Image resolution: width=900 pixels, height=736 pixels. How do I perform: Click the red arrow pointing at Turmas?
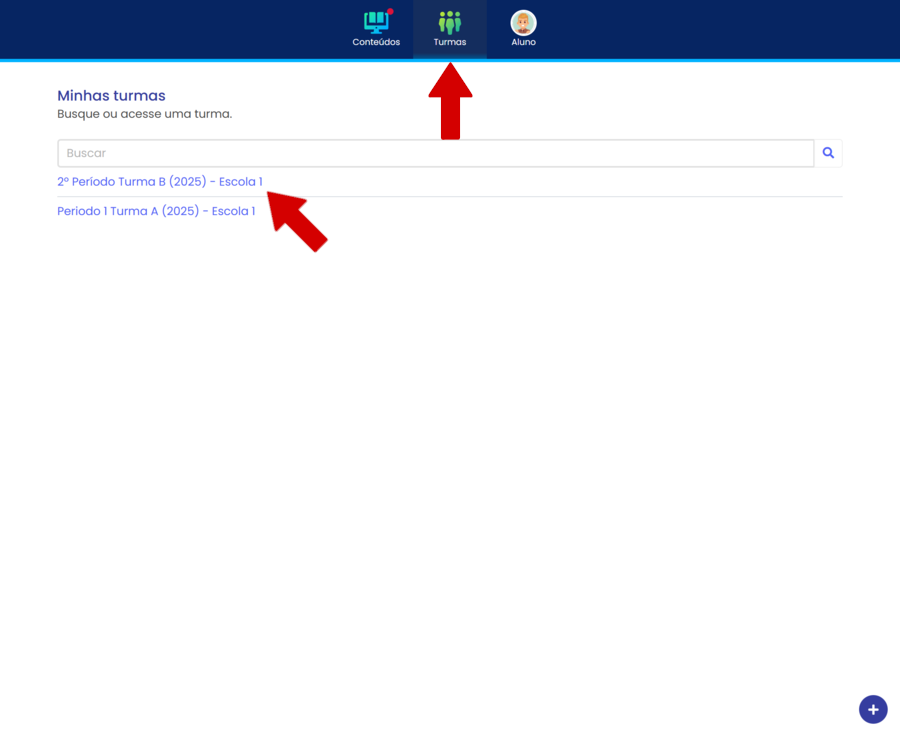point(450,102)
